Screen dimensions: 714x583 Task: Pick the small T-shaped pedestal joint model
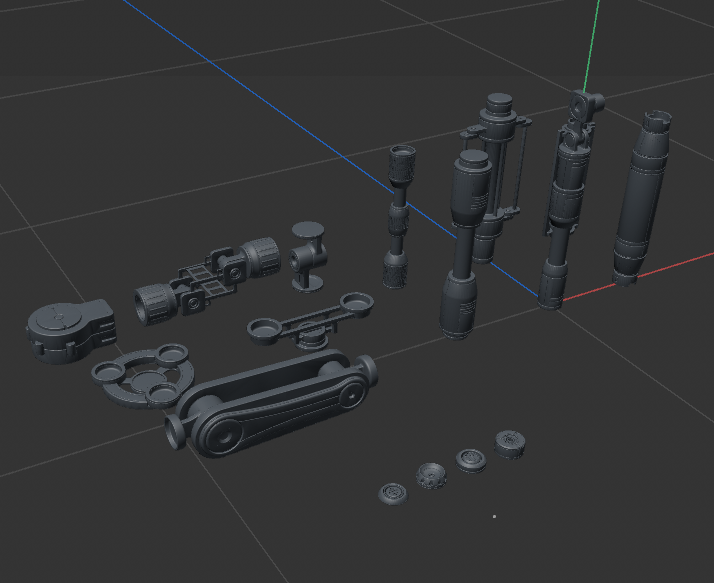[x=308, y=256]
